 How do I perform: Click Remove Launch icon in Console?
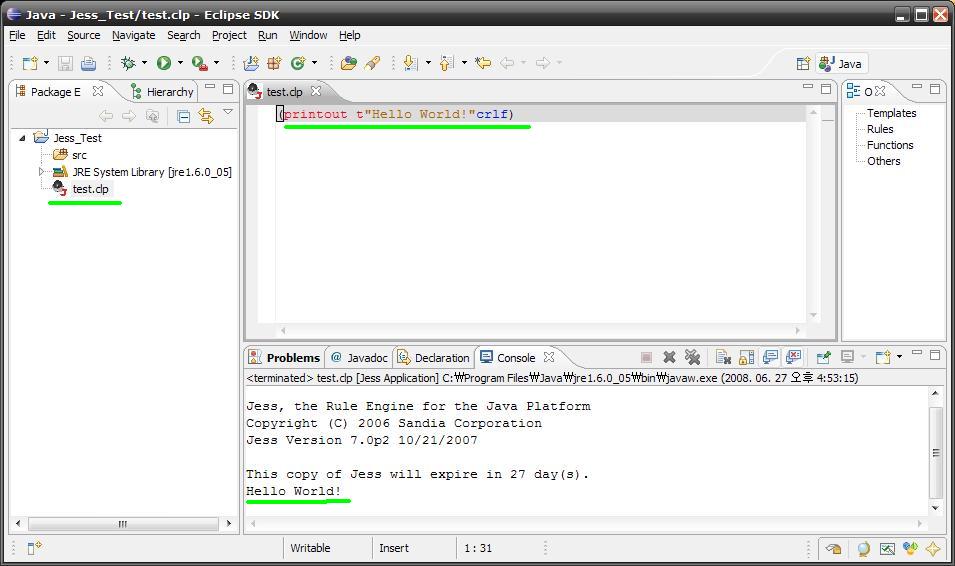tap(669, 357)
